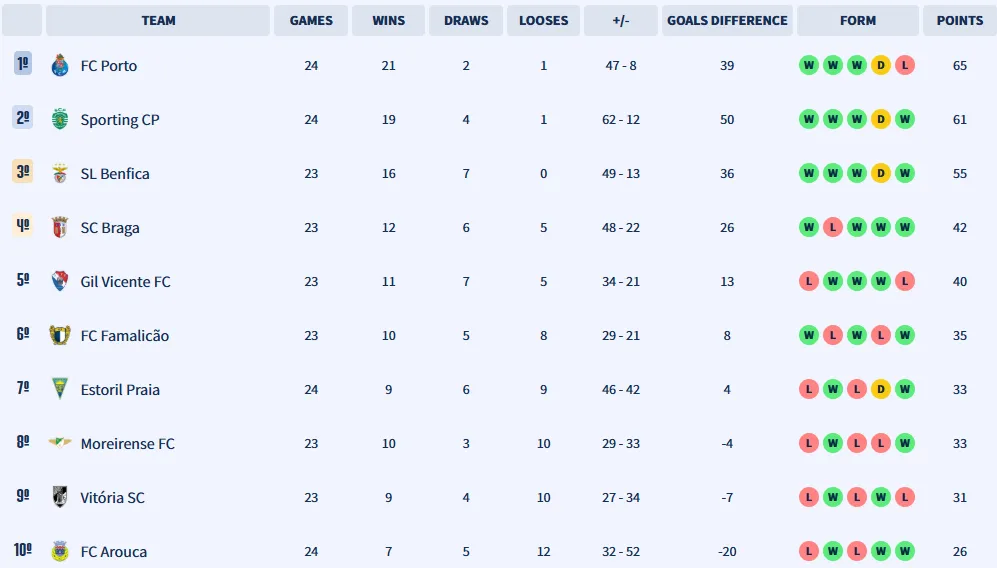Click the SC Braga club crest
The width and height of the screenshot is (997, 568).
tap(59, 228)
